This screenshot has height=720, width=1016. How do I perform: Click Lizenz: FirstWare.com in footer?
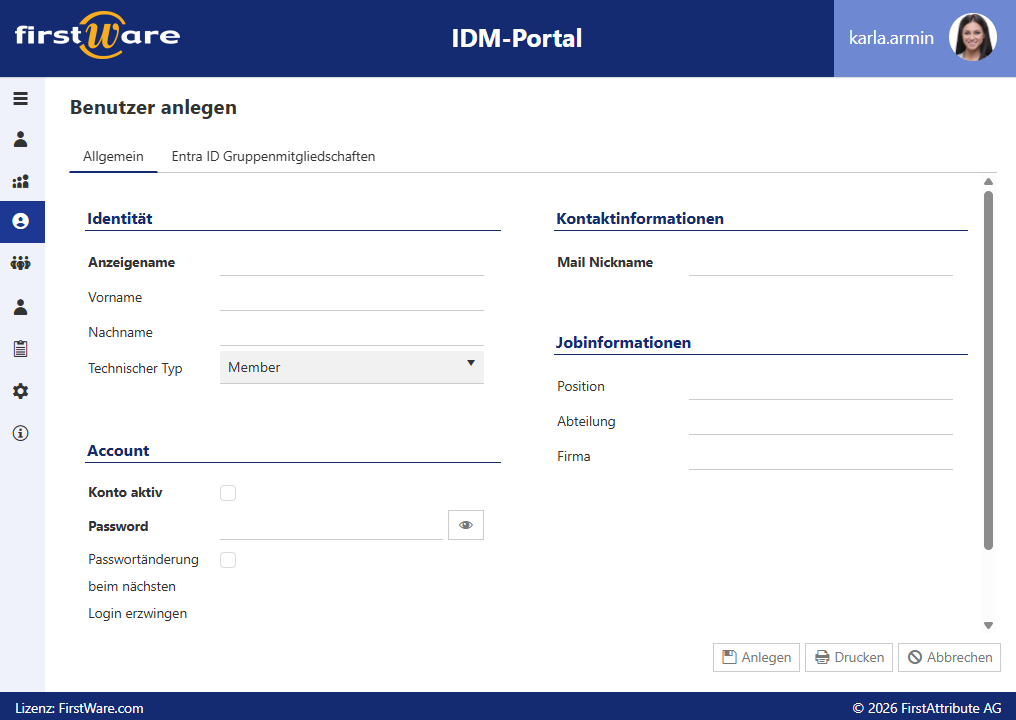(x=79, y=708)
